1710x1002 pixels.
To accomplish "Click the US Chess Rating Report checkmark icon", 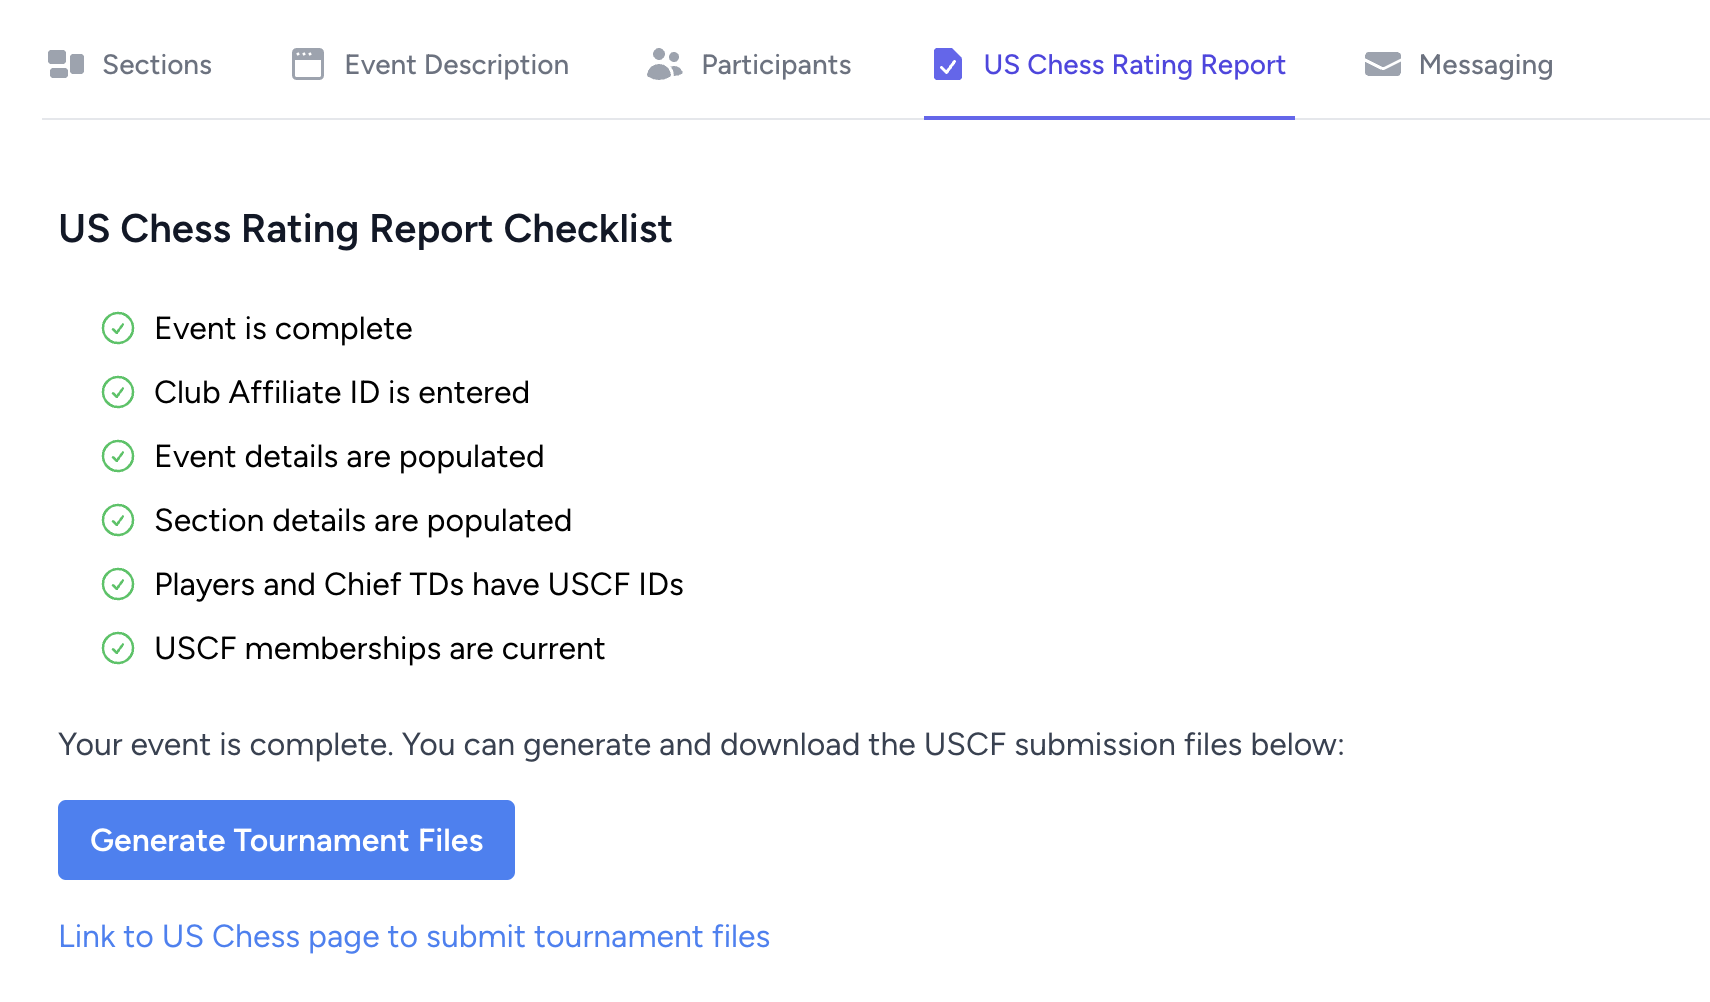I will (x=948, y=65).
